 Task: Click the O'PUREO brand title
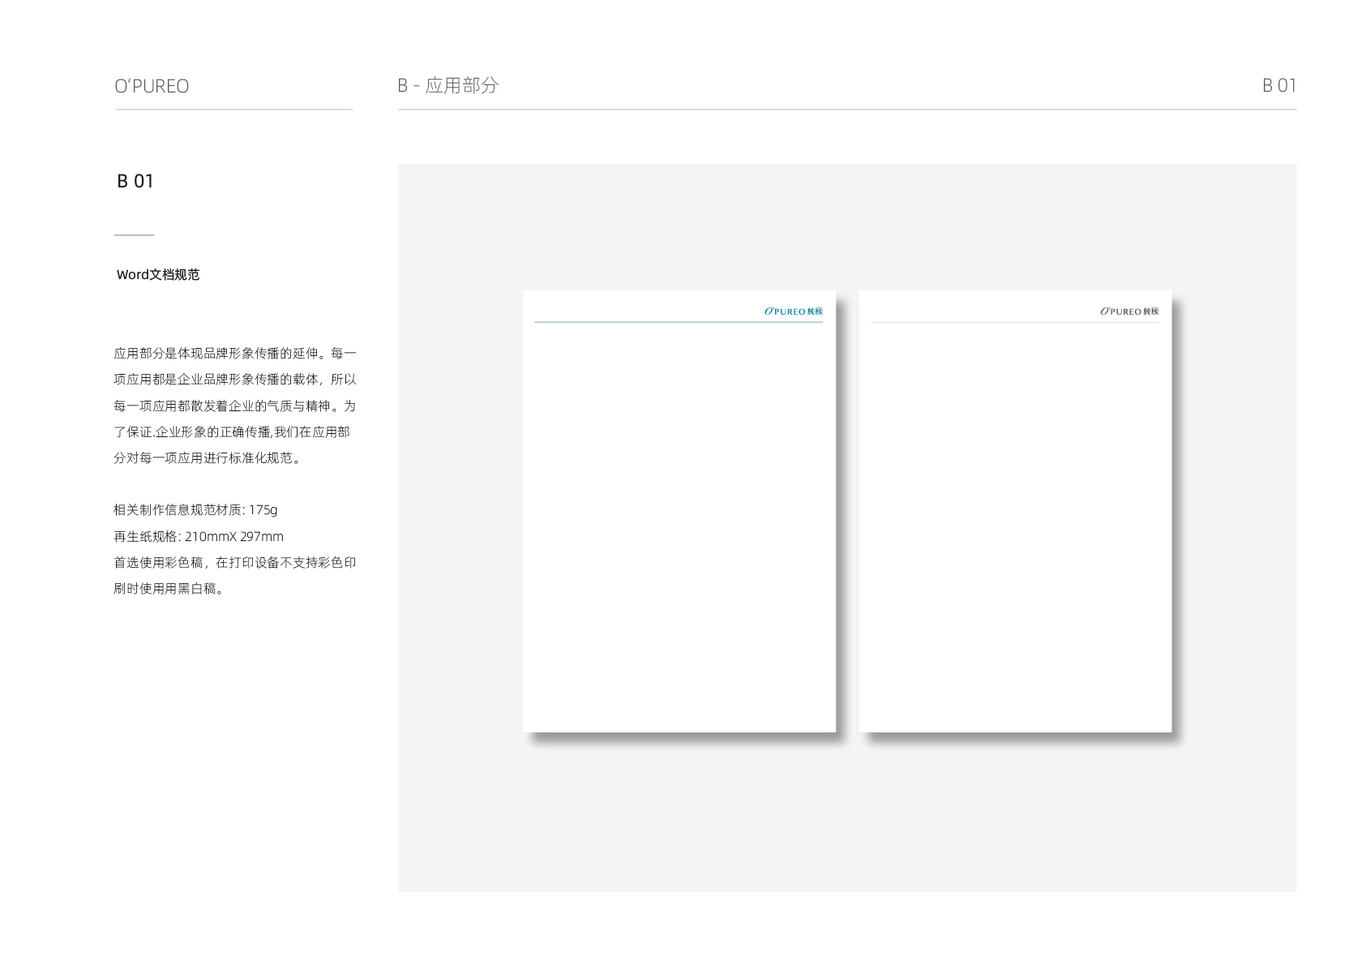pos(151,86)
